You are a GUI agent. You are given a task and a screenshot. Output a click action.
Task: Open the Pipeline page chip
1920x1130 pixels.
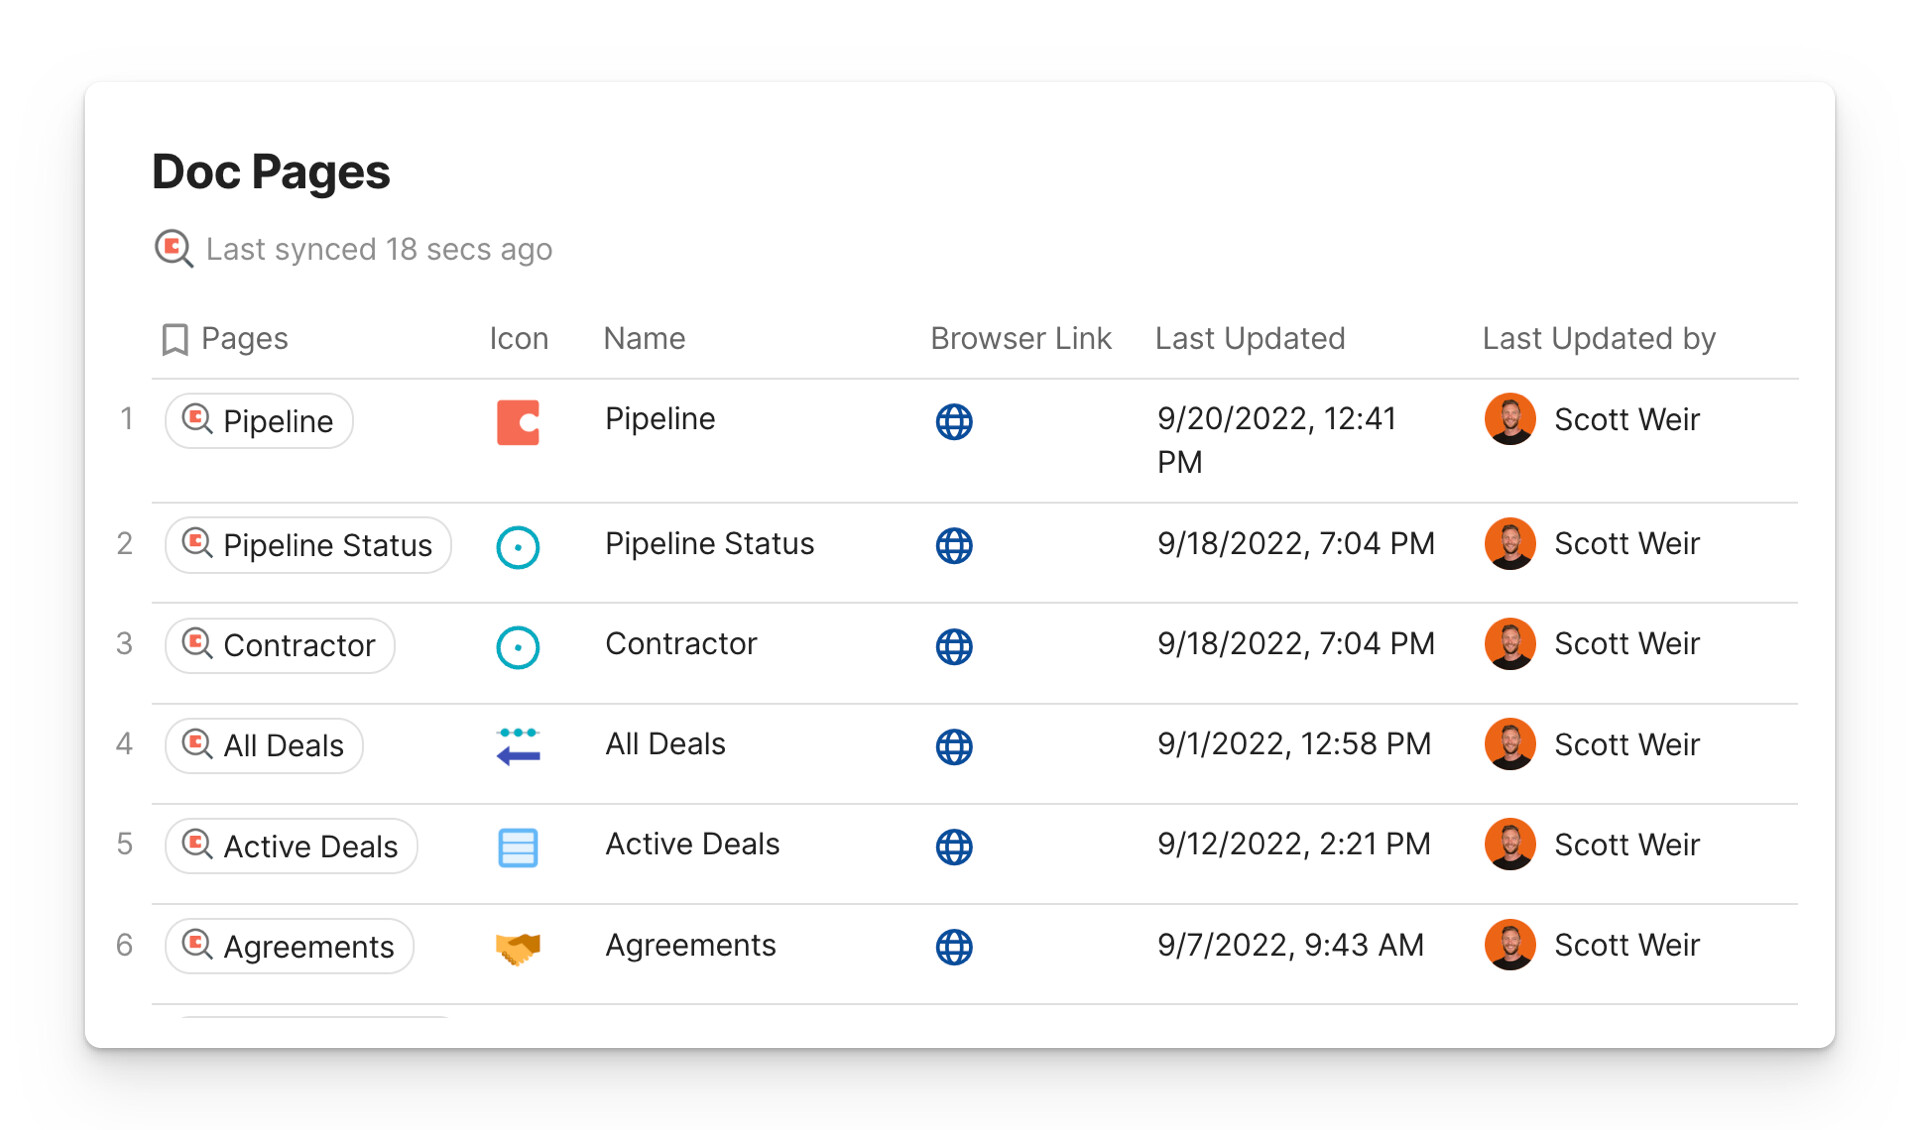tap(259, 421)
